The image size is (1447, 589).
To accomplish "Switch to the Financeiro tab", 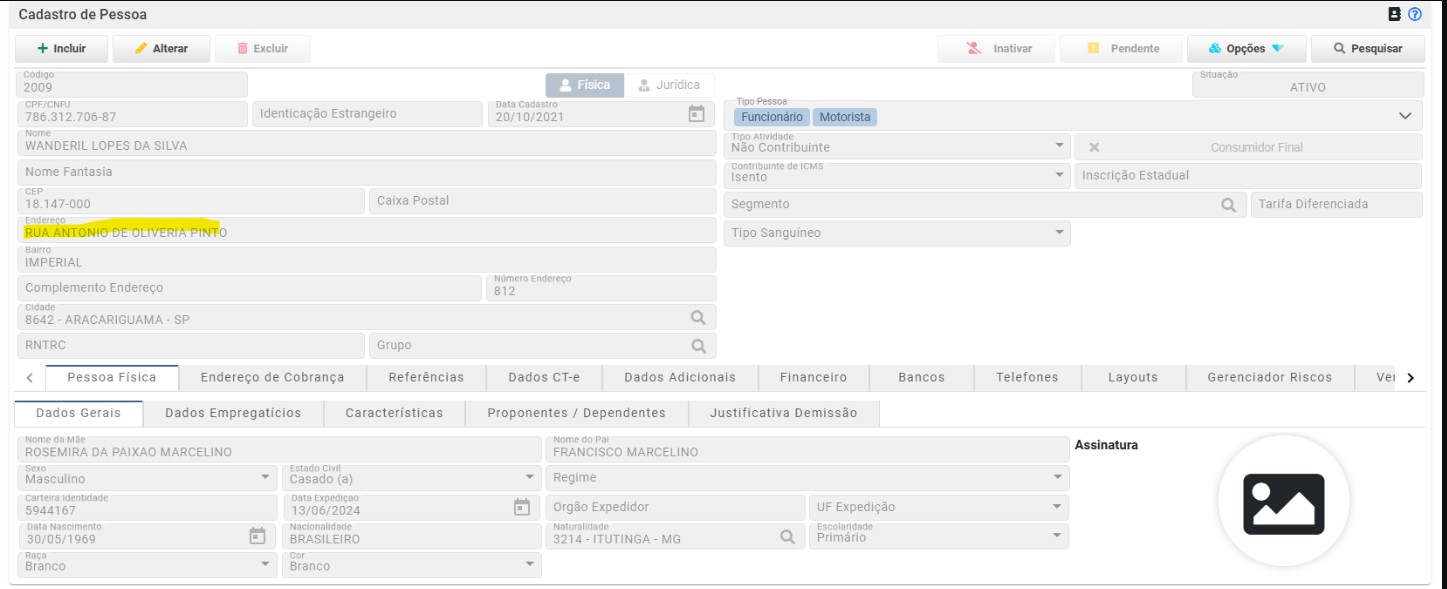I will click(x=813, y=377).
